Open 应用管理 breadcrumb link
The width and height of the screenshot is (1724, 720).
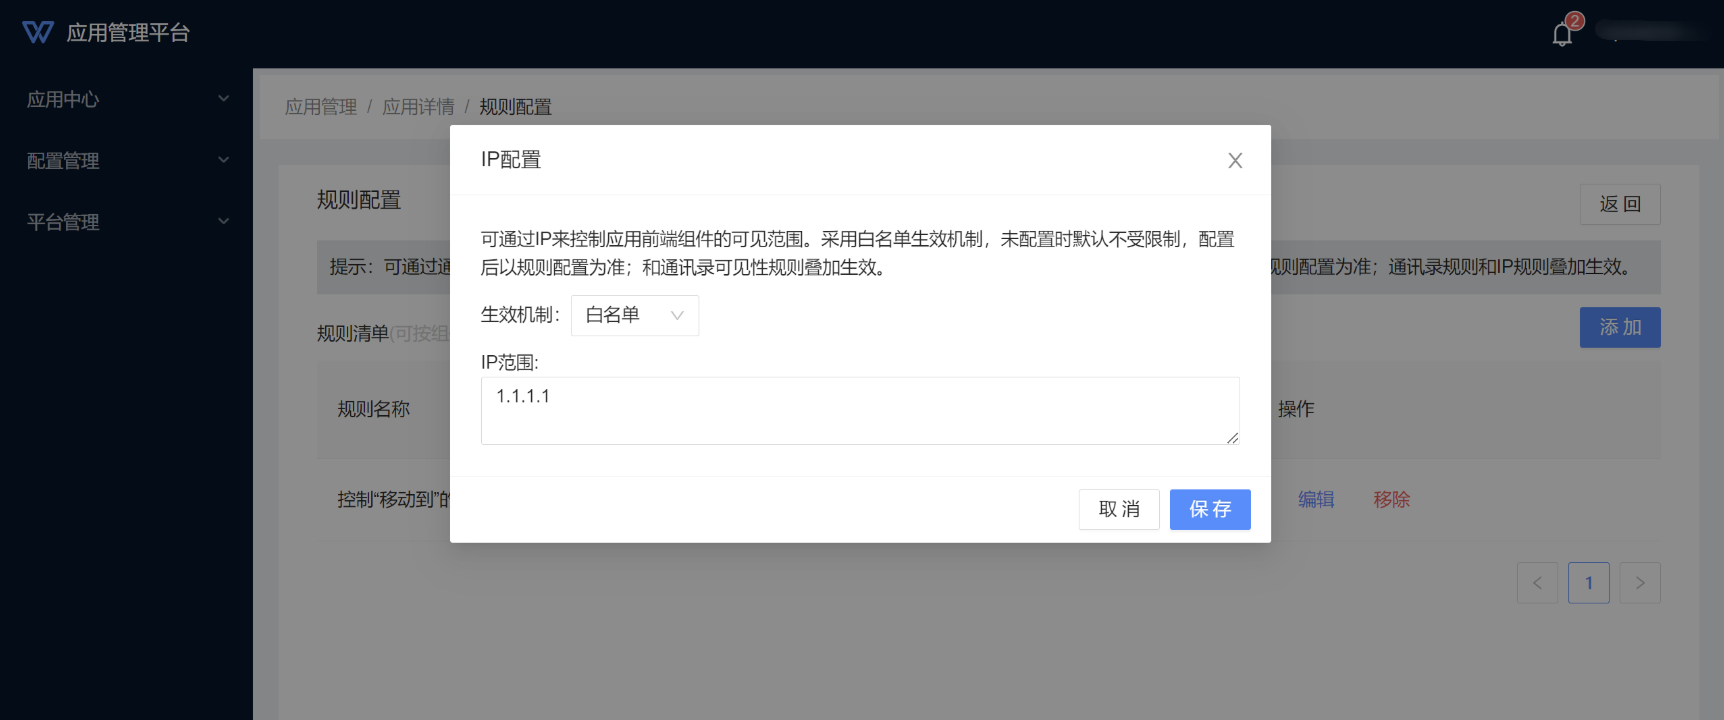pyautogui.click(x=320, y=107)
